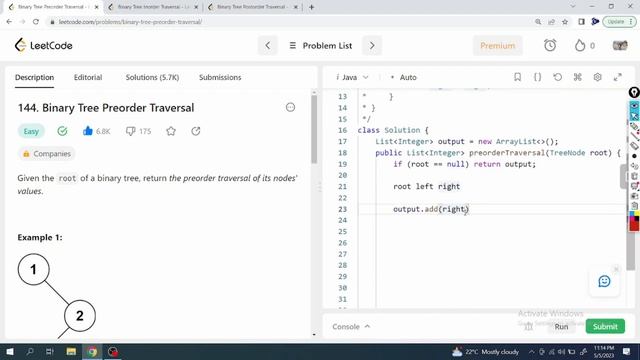Viewport: 640px width, 360px height.
Task: Click the address bar URL
Action: [130, 22]
